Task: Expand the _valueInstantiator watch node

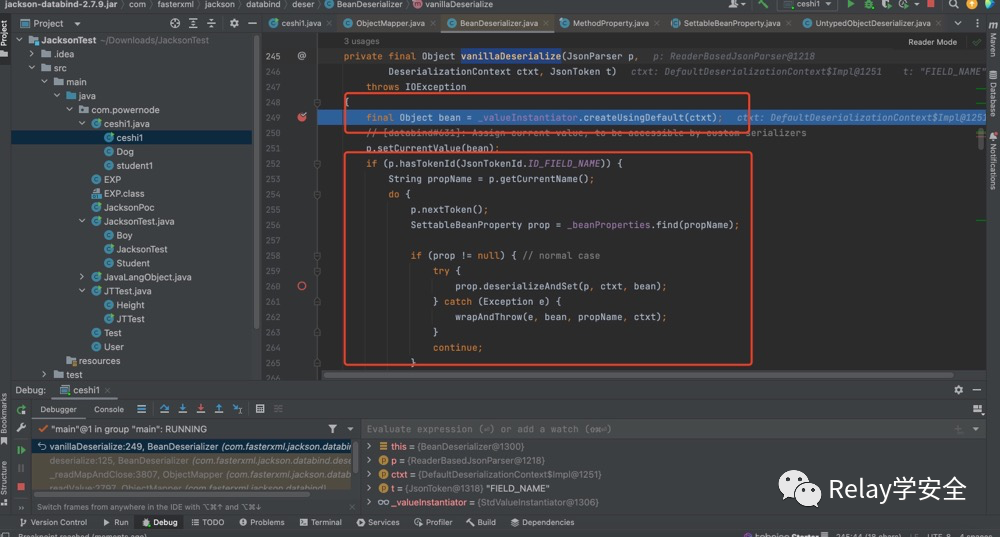Action: [x=369, y=502]
